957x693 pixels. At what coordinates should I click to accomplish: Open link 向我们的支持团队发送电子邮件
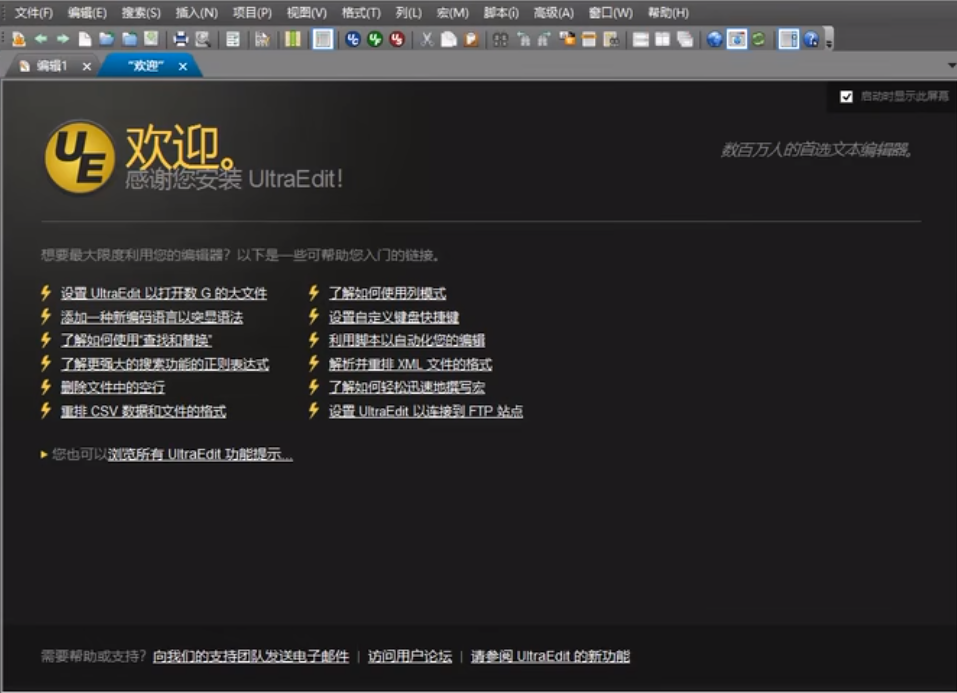click(x=251, y=656)
